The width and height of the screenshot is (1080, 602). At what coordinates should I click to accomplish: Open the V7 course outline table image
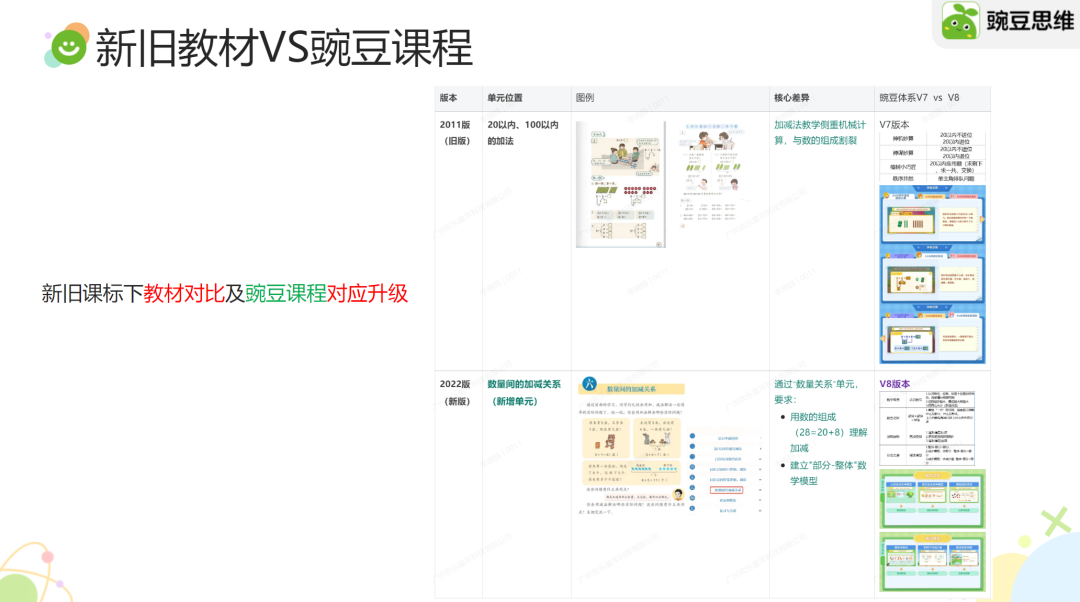932,158
